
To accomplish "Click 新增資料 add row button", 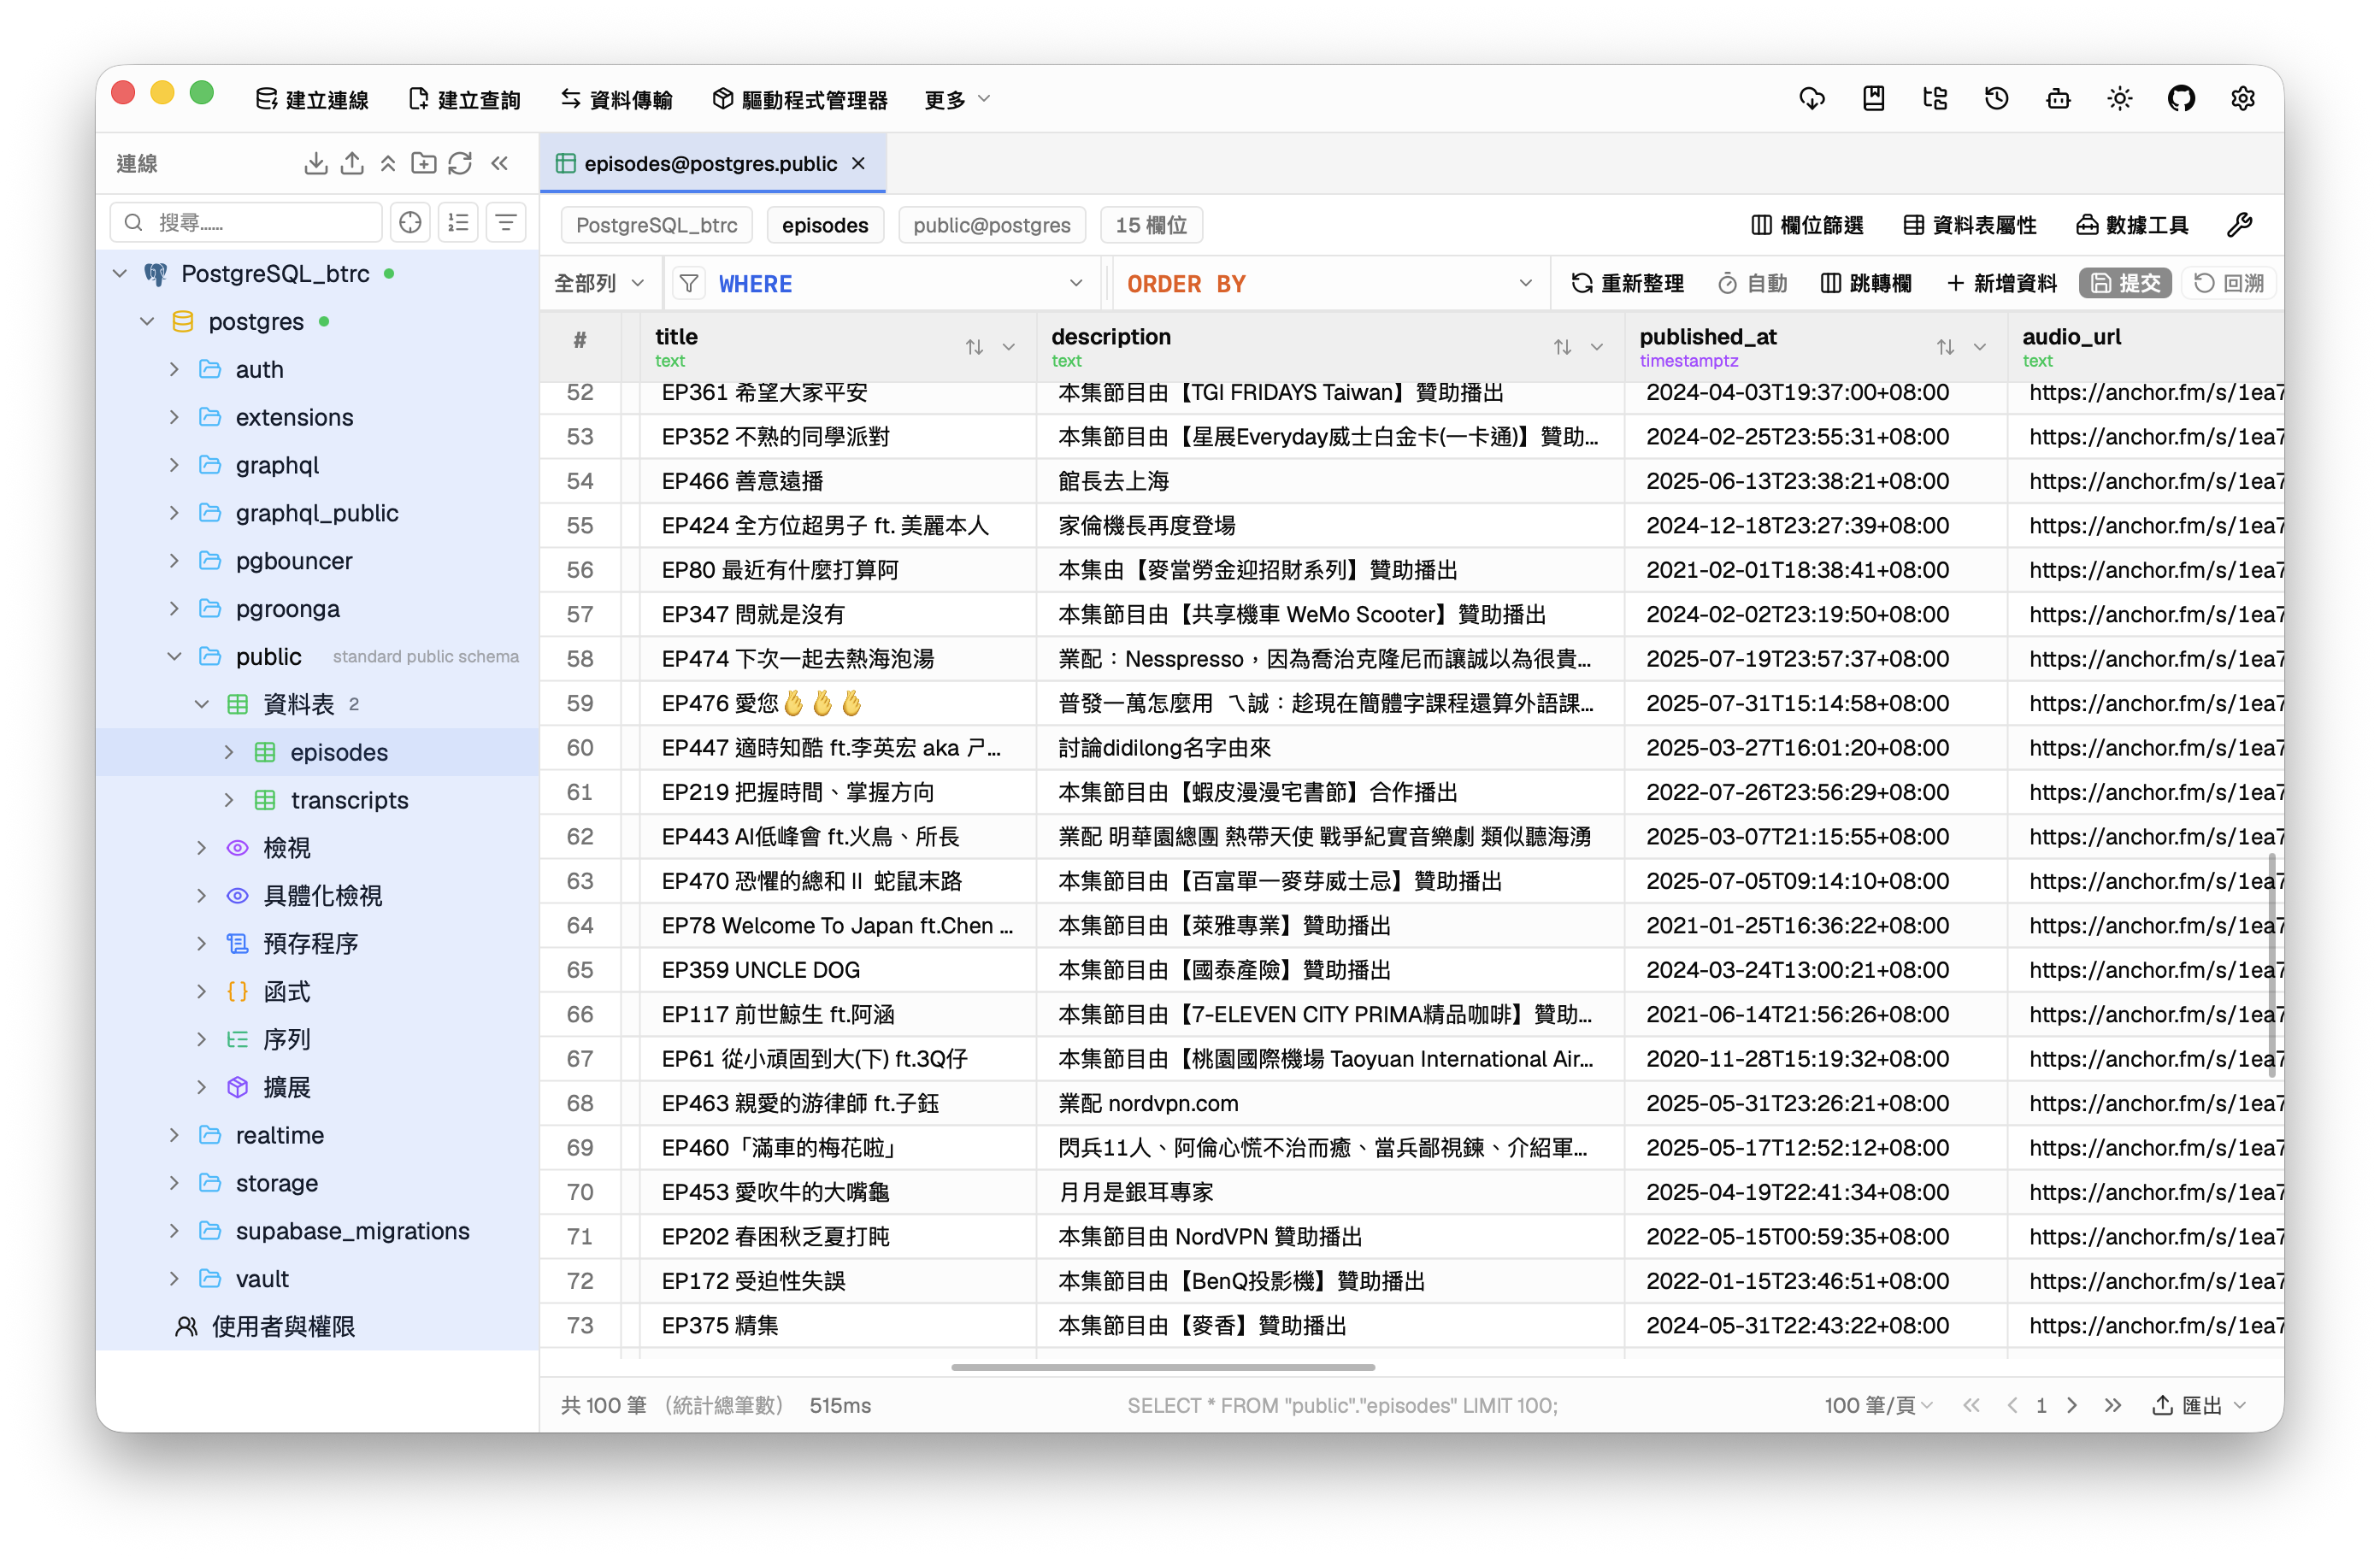I will pos(2001,284).
